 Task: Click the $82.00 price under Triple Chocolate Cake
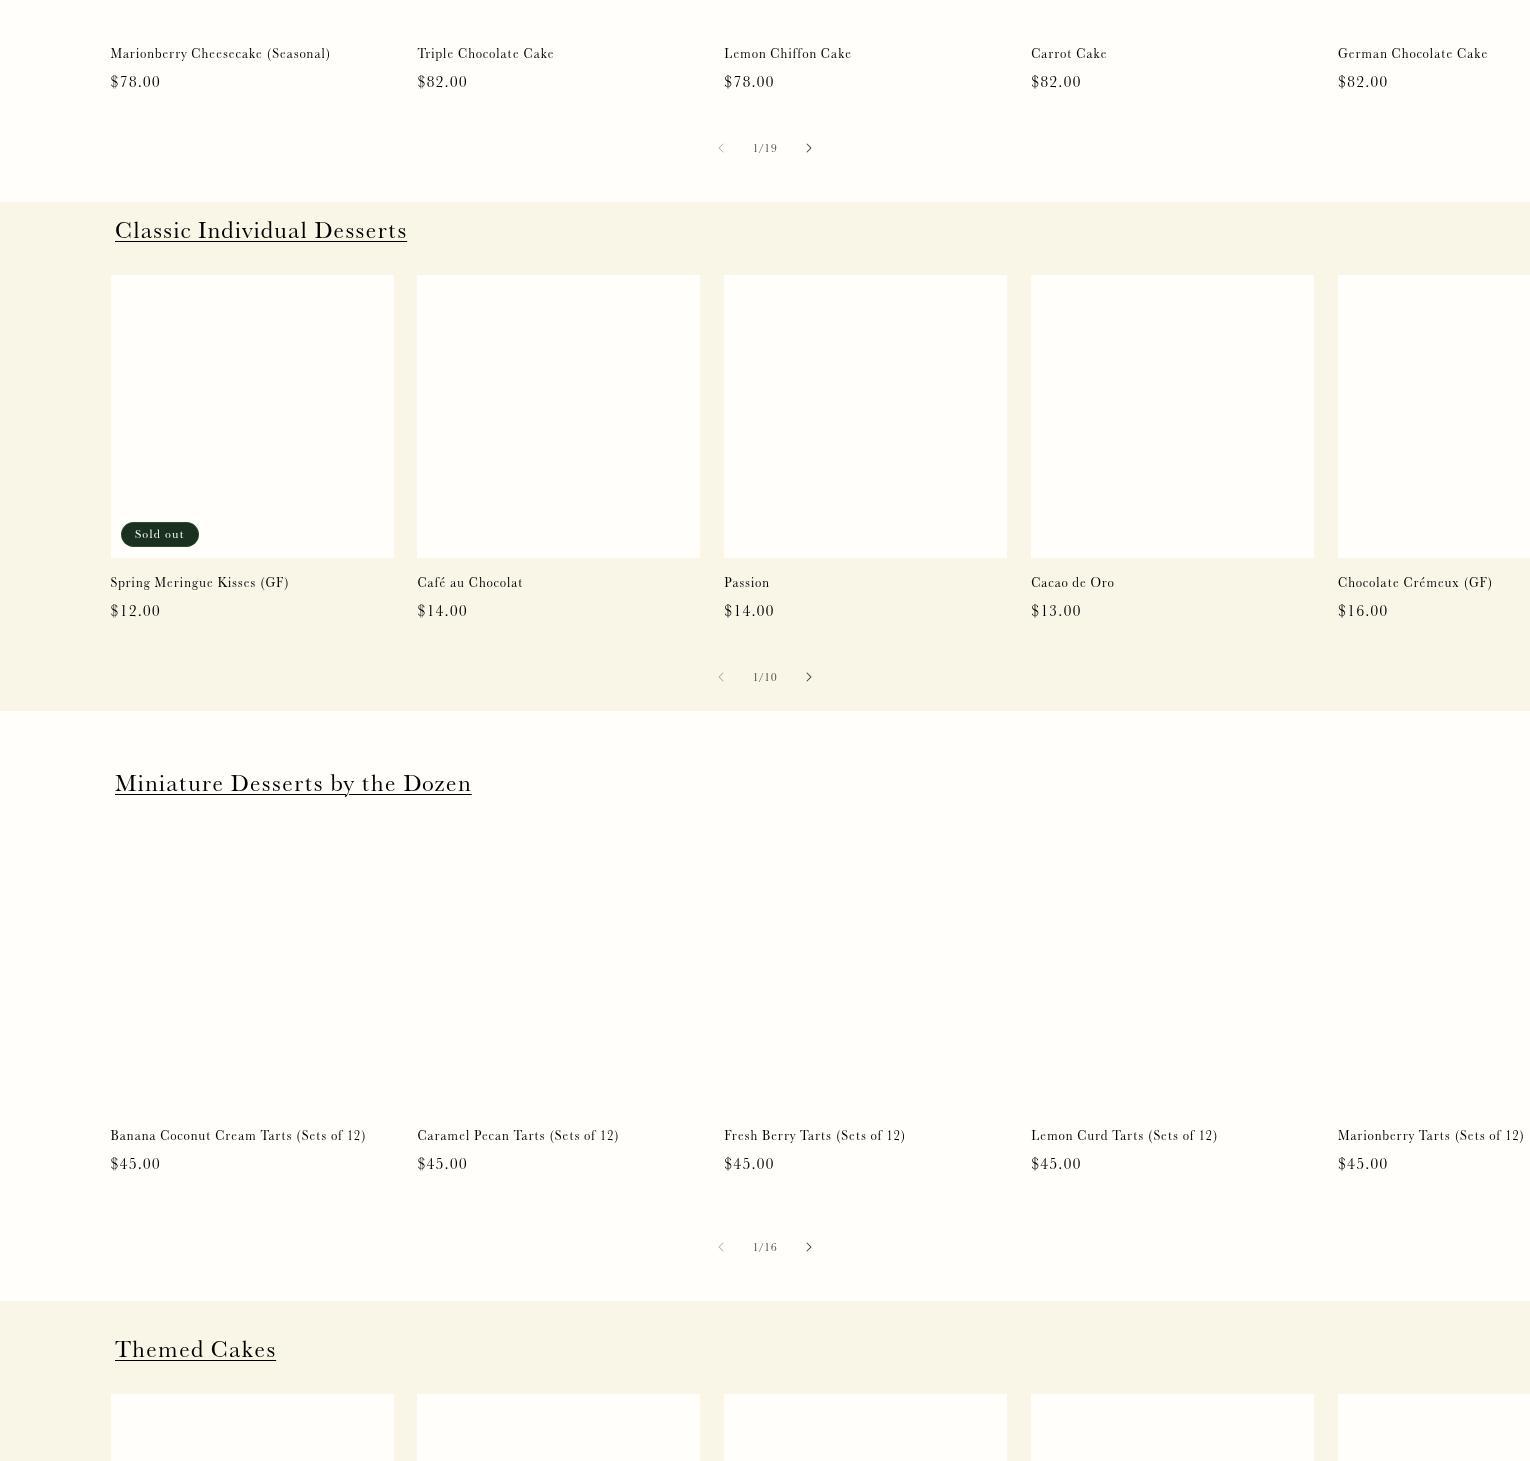click(x=442, y=82)
